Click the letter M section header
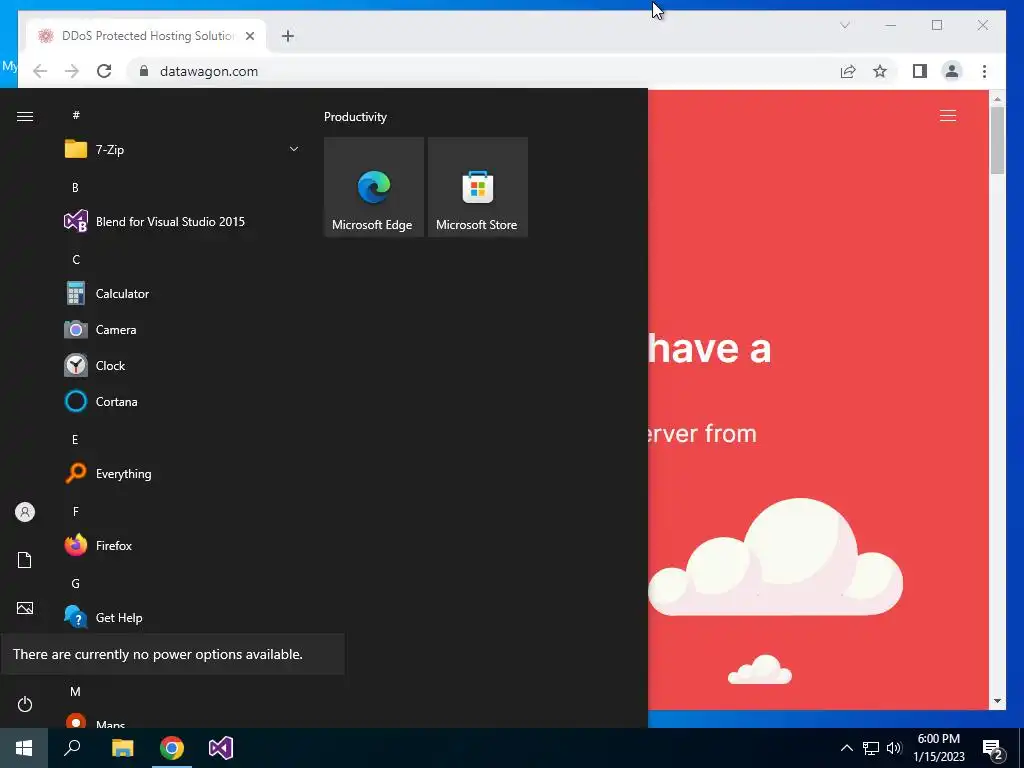Viewport: 1024px width, 768px height. pos(75,692)
